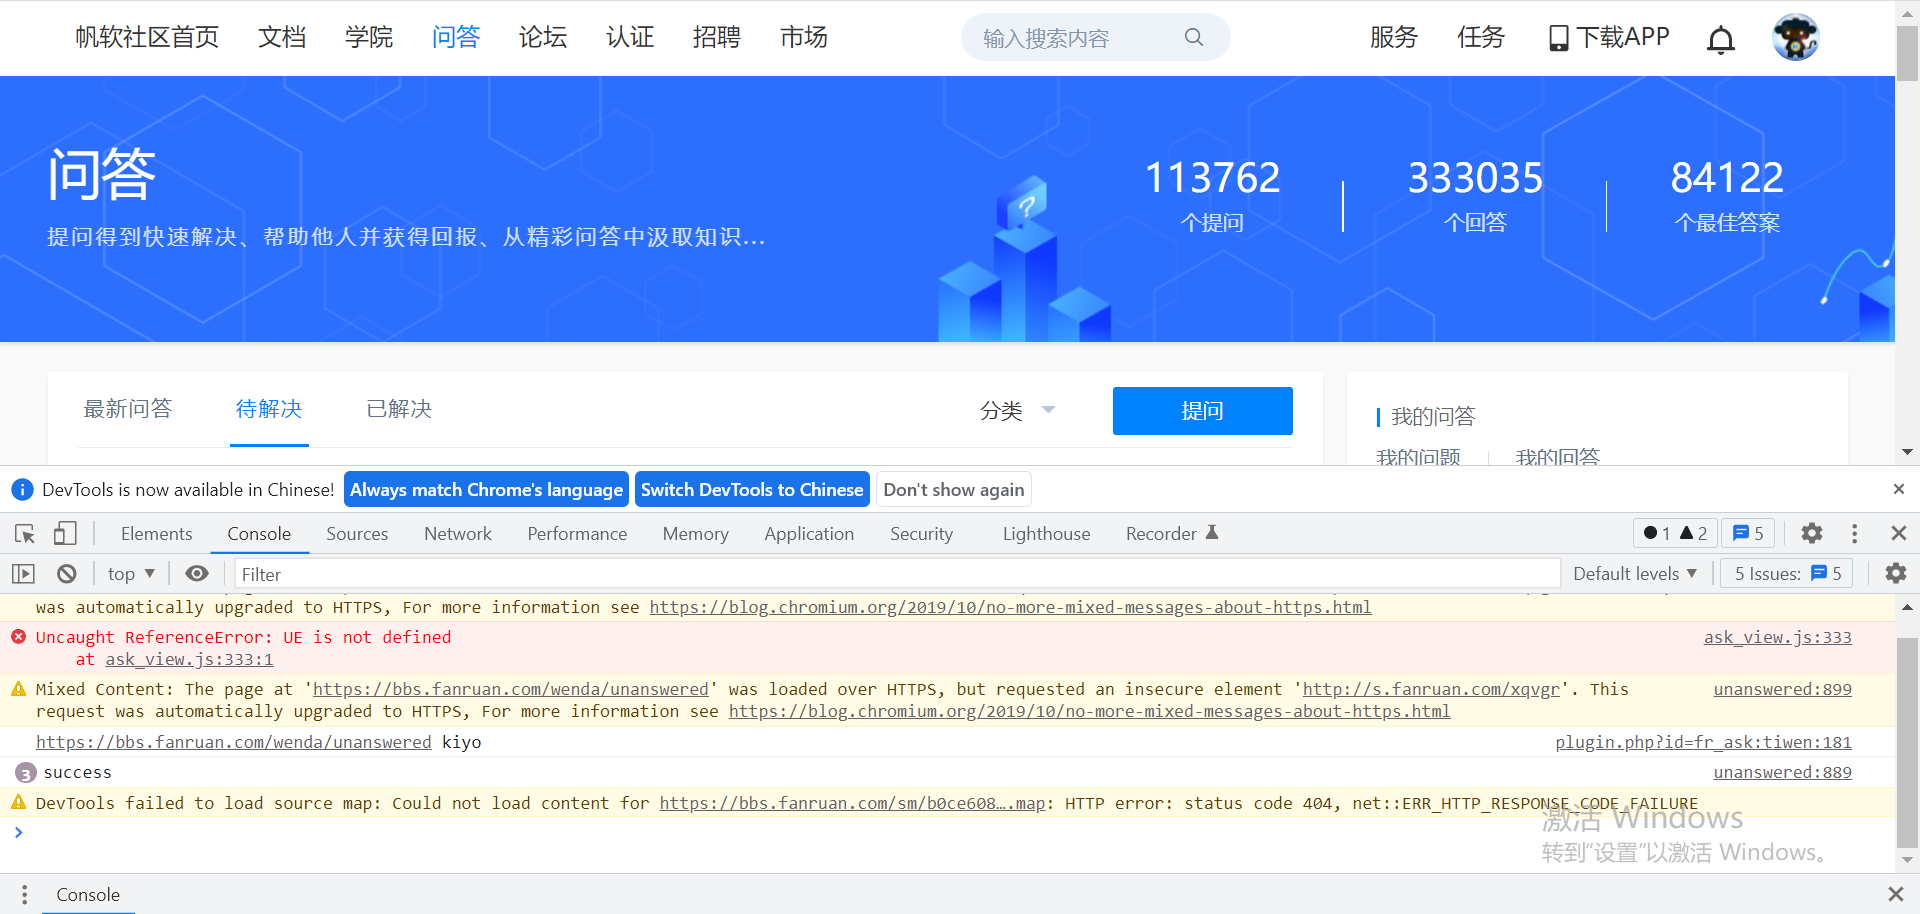Expand the 分类 category dropdown
The height and width of the screenshot is (914, 1920).
click(1017, 411)
